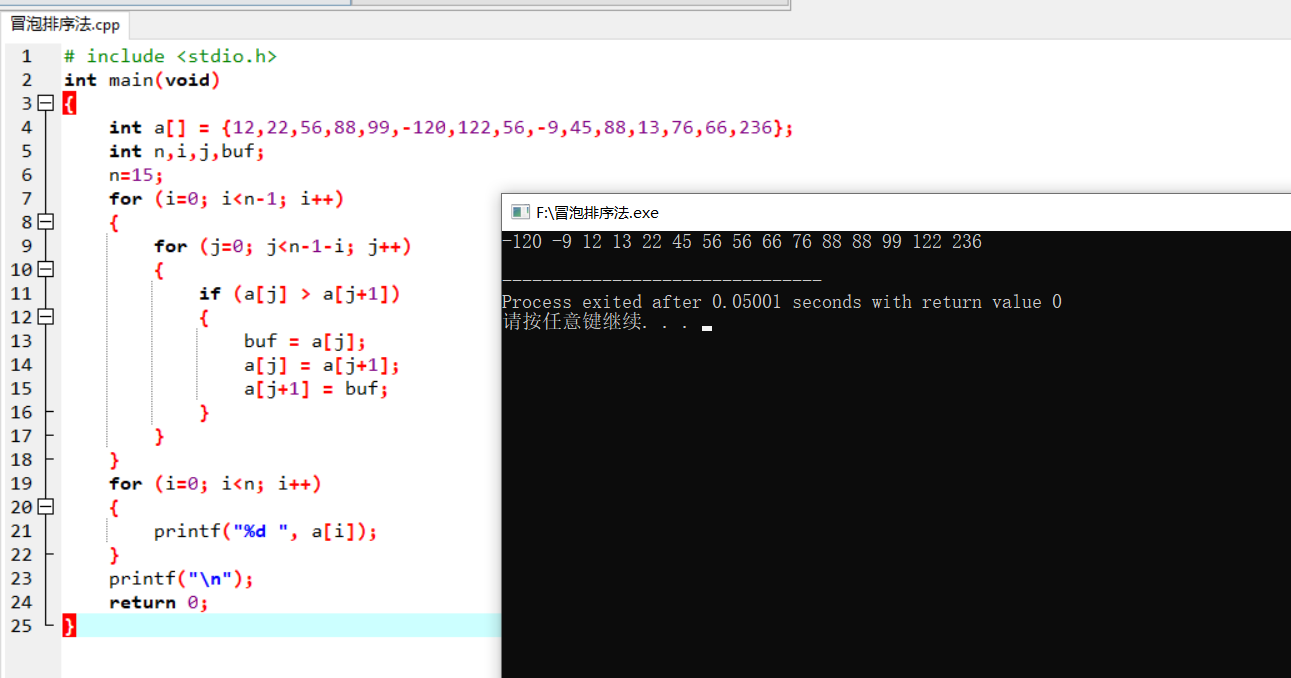Click line number 19 in the gutter
1291x678 pixels.
point(21,483)
